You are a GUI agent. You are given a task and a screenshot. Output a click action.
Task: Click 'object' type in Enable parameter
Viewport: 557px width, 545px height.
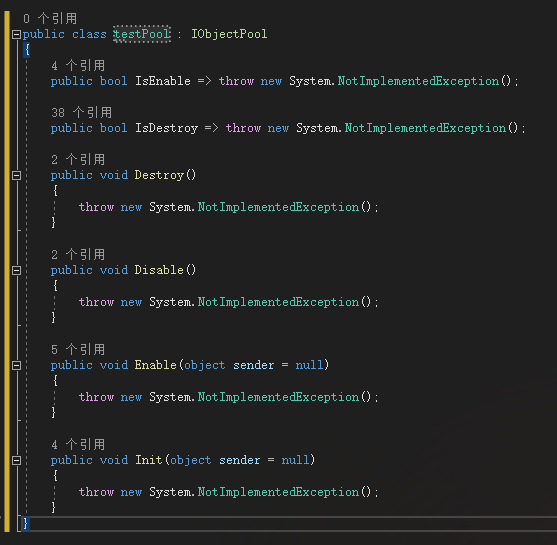(205, 365)
